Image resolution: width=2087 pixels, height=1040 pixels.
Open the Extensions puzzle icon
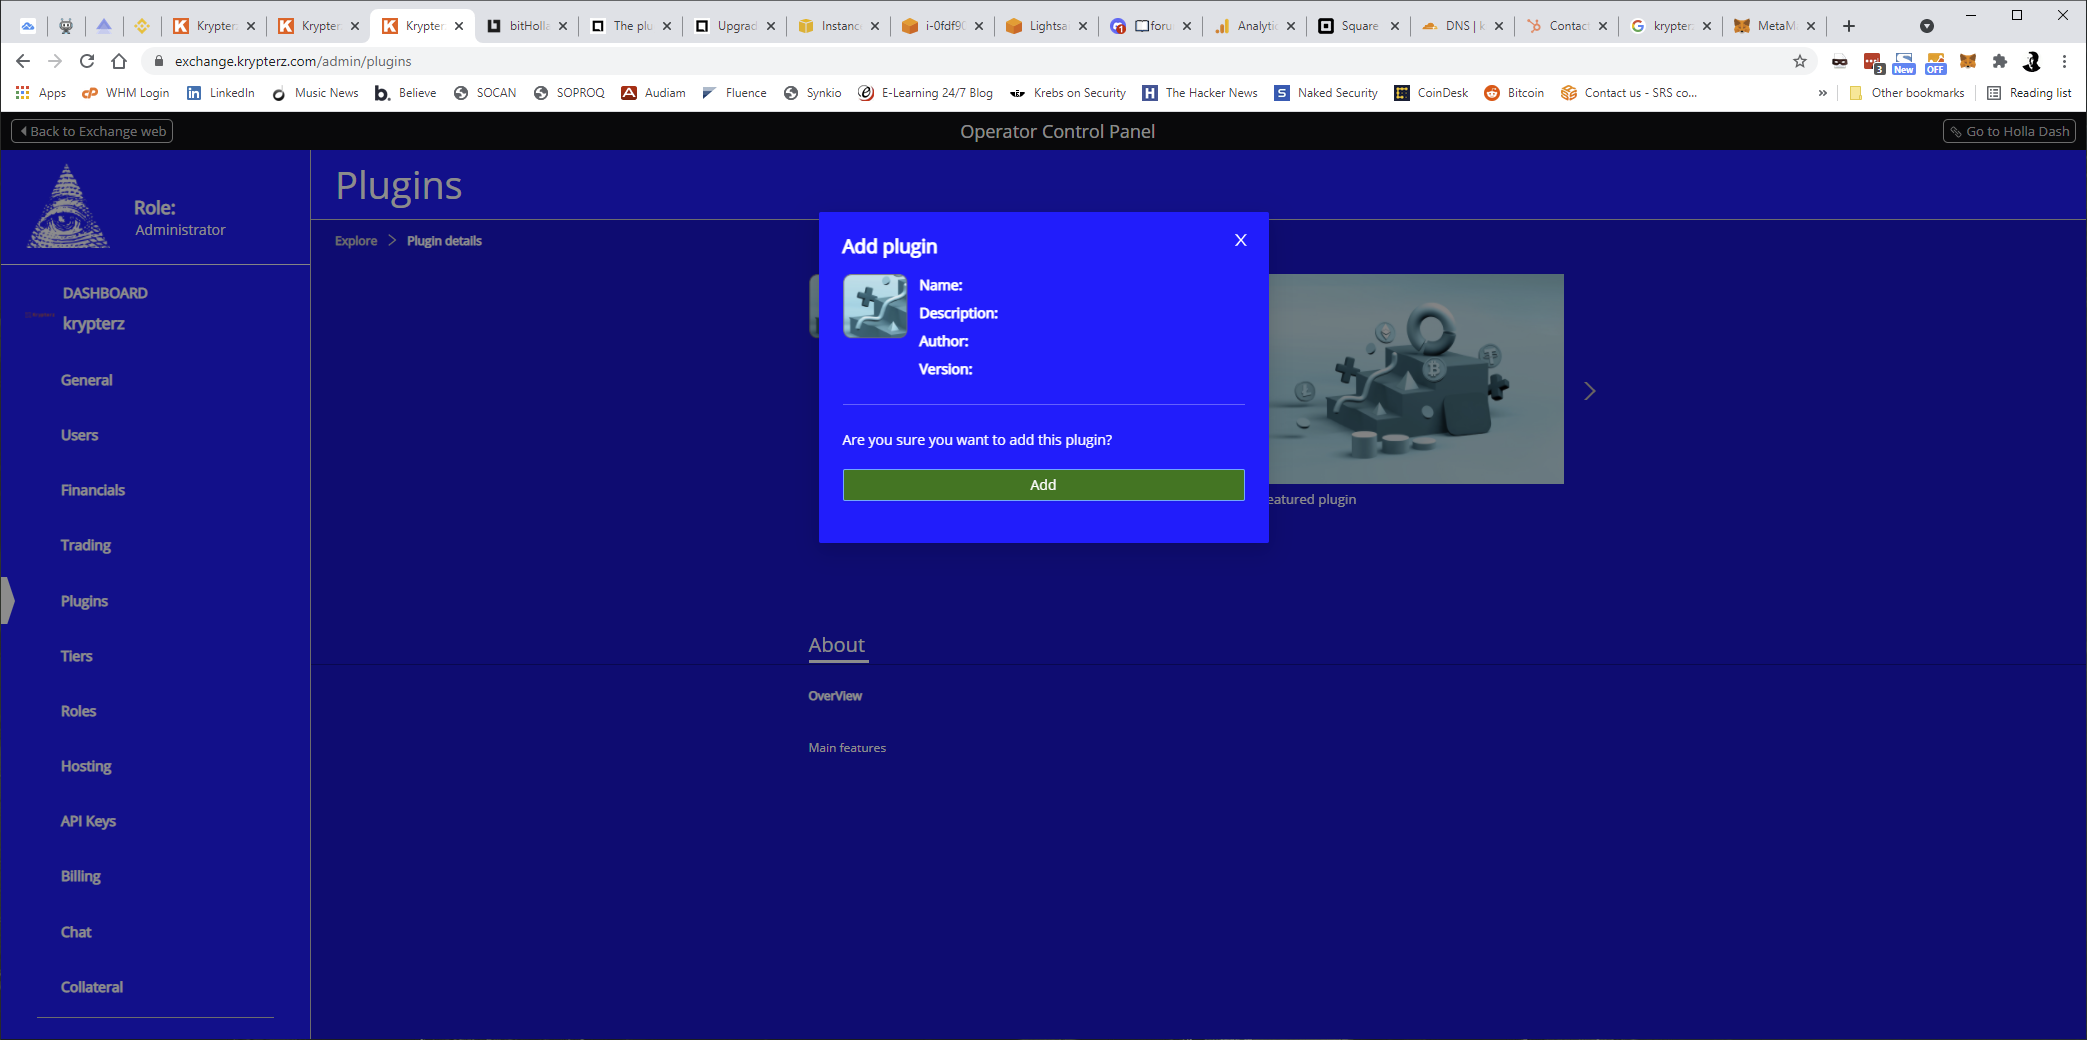[x=1999, y=61]
